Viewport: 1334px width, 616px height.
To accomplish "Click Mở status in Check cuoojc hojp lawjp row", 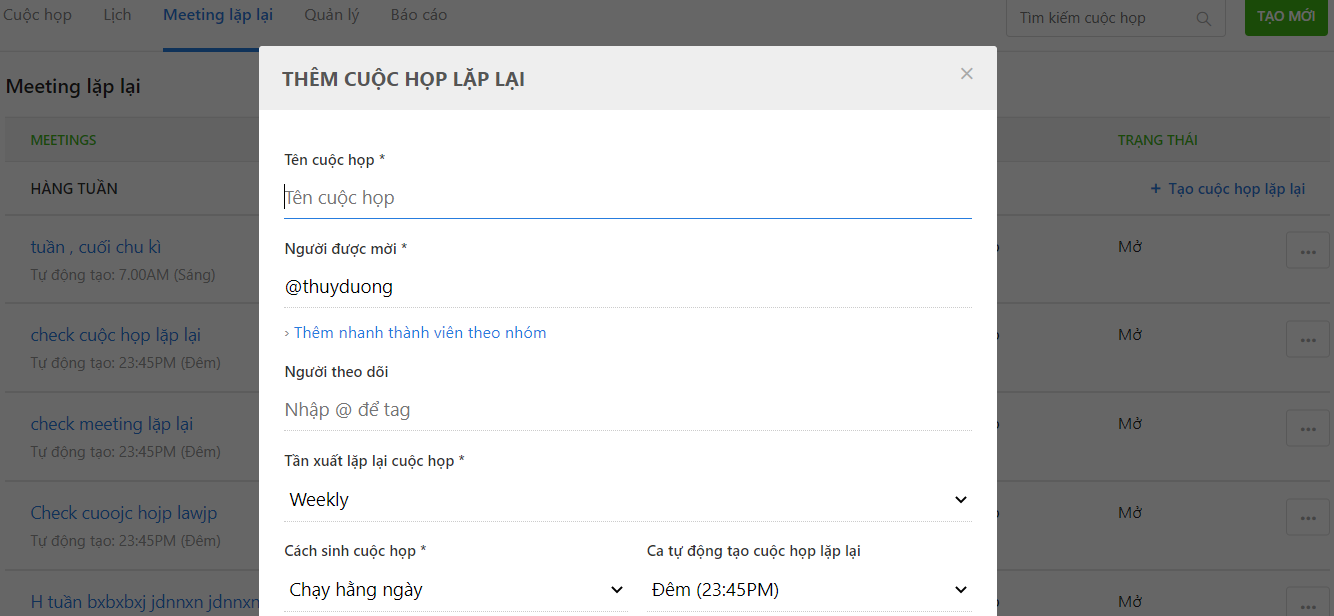I will pyautogui.click(x=1130, y=513).
